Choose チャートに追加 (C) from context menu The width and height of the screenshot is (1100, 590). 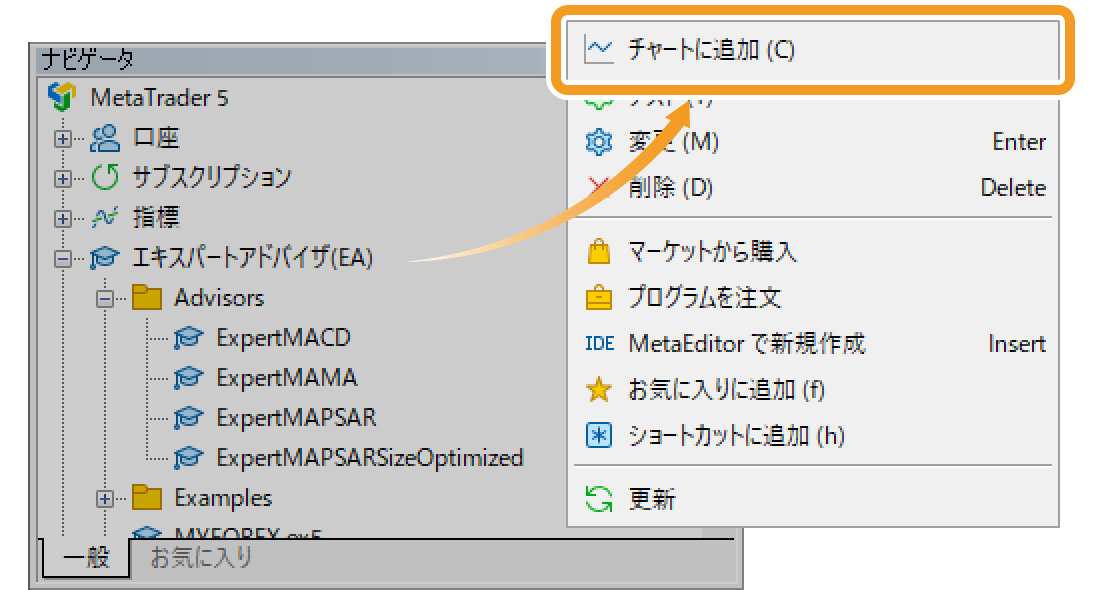[x=812, y=50]
